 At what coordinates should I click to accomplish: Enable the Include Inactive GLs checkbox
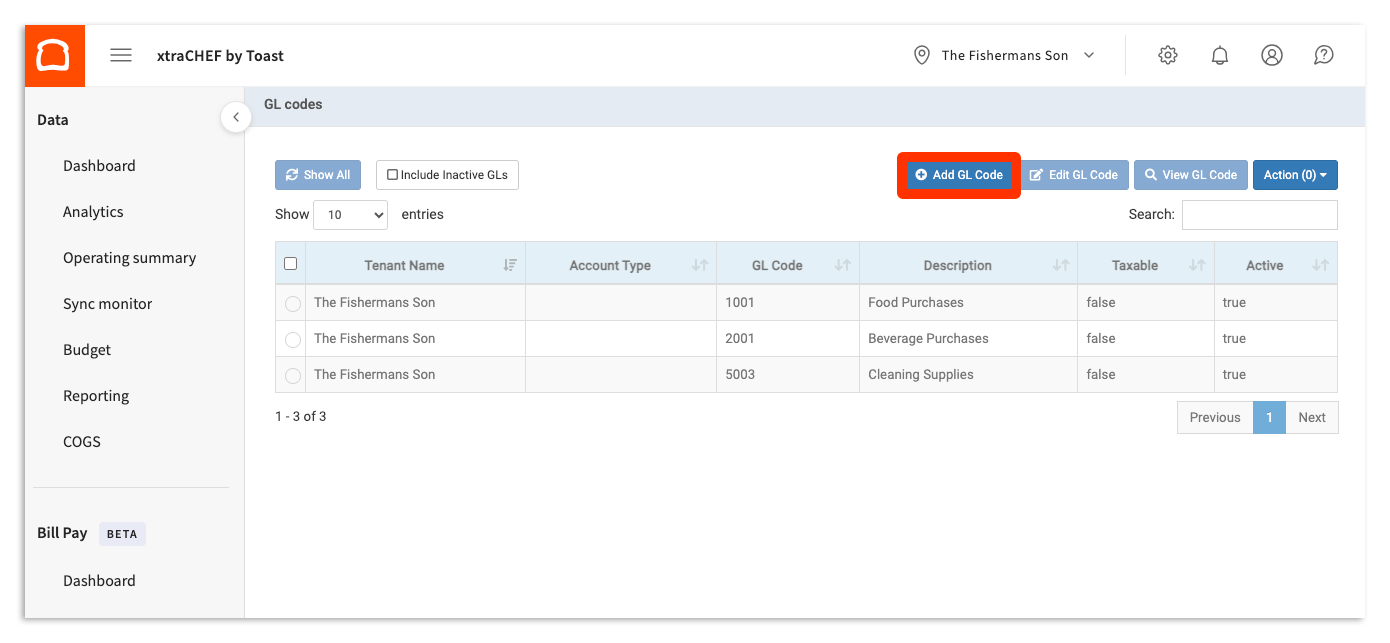[x=392, y=174]
